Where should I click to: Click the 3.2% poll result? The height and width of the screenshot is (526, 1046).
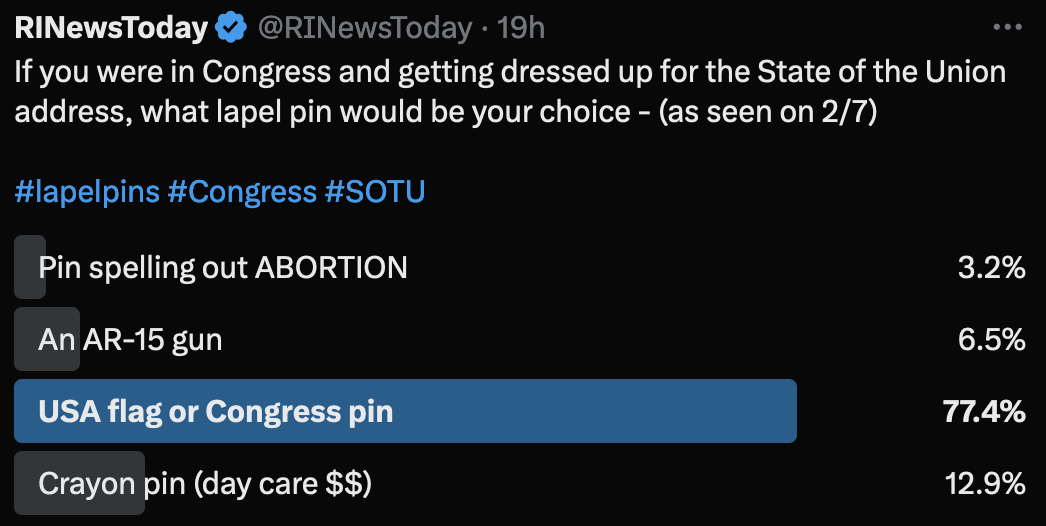click(991, 268)
